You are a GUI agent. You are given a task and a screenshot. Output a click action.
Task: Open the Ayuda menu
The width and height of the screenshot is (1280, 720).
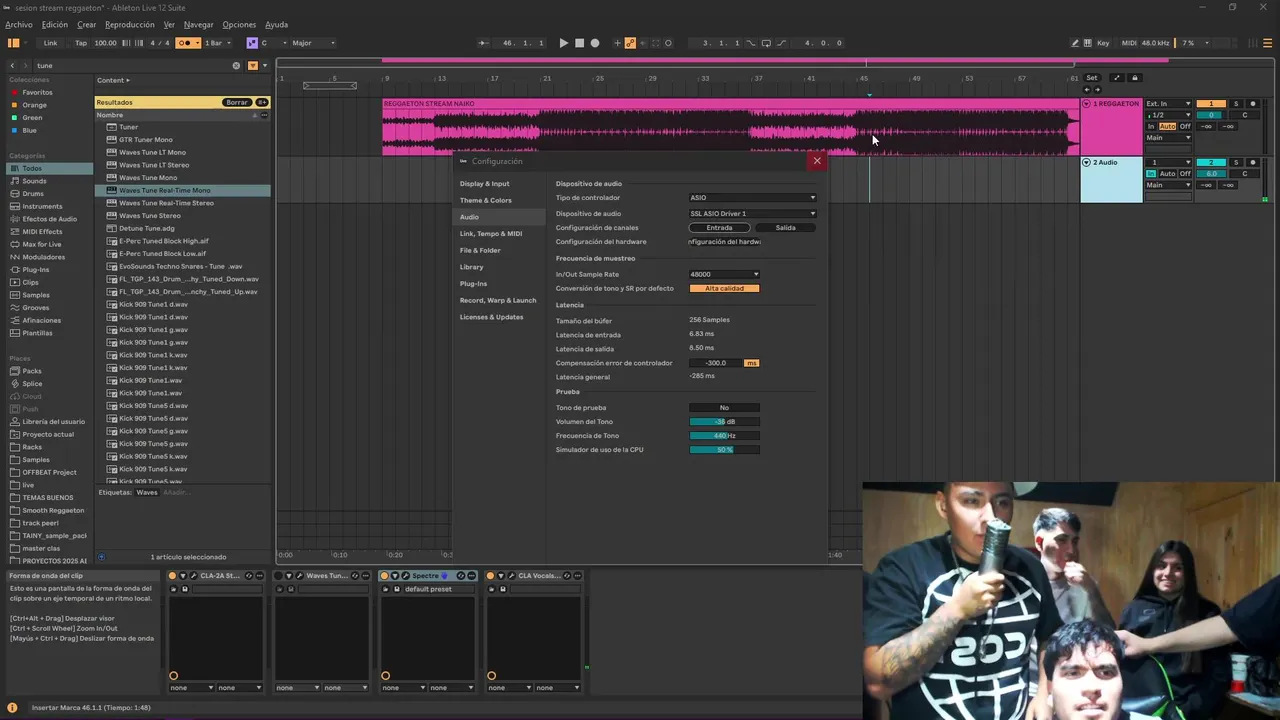[x=276, y=25]
